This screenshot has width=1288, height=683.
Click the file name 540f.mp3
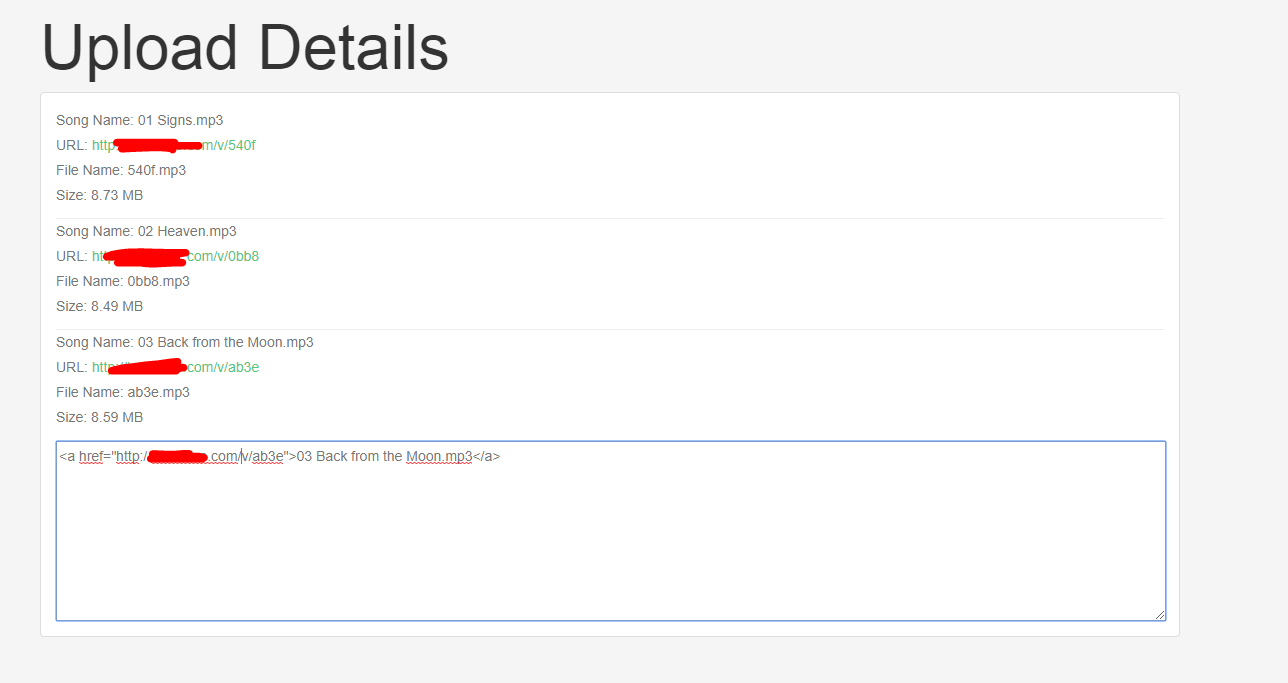pos(156,170)
